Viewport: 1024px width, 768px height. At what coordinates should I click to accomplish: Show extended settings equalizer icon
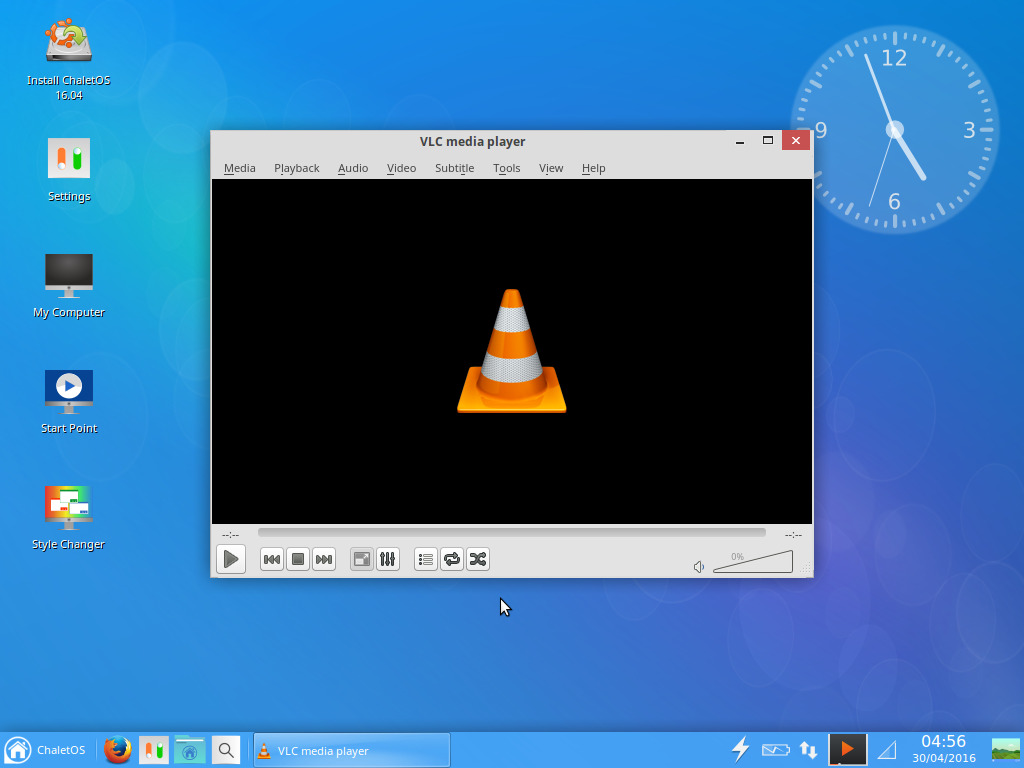click(388, 560)
